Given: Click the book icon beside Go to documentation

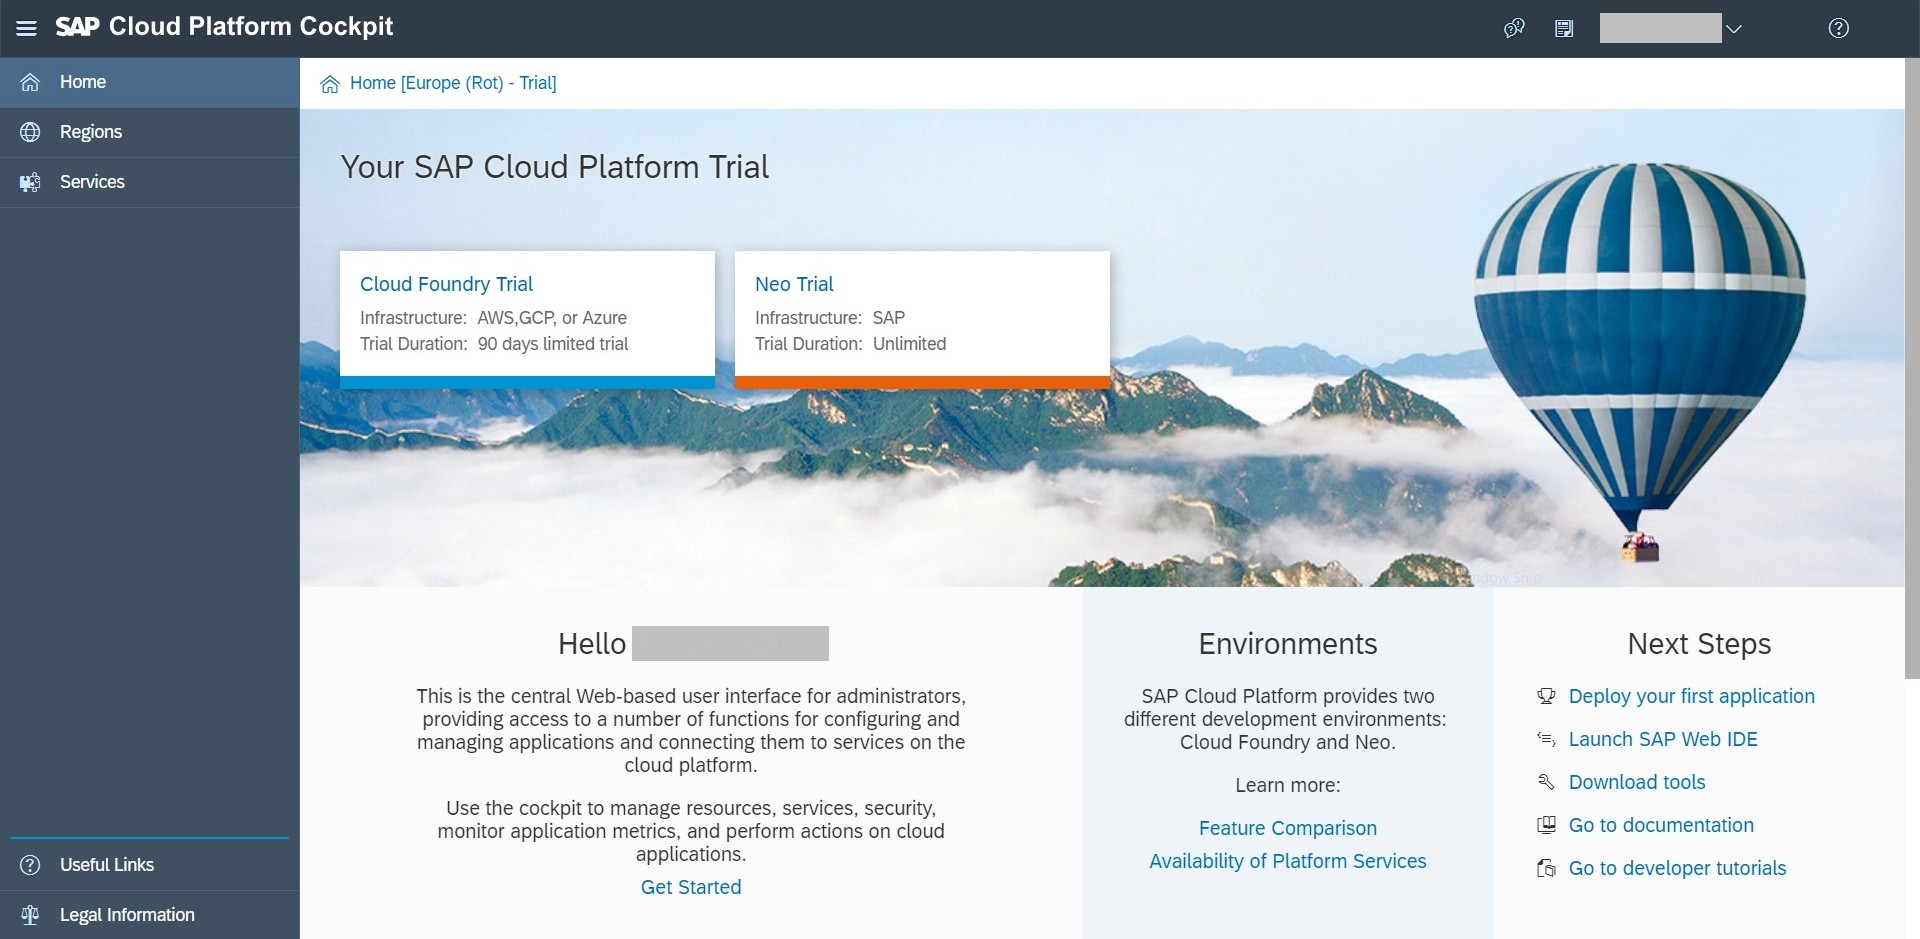Looking at the screenshot, I should coord(1546,825).
